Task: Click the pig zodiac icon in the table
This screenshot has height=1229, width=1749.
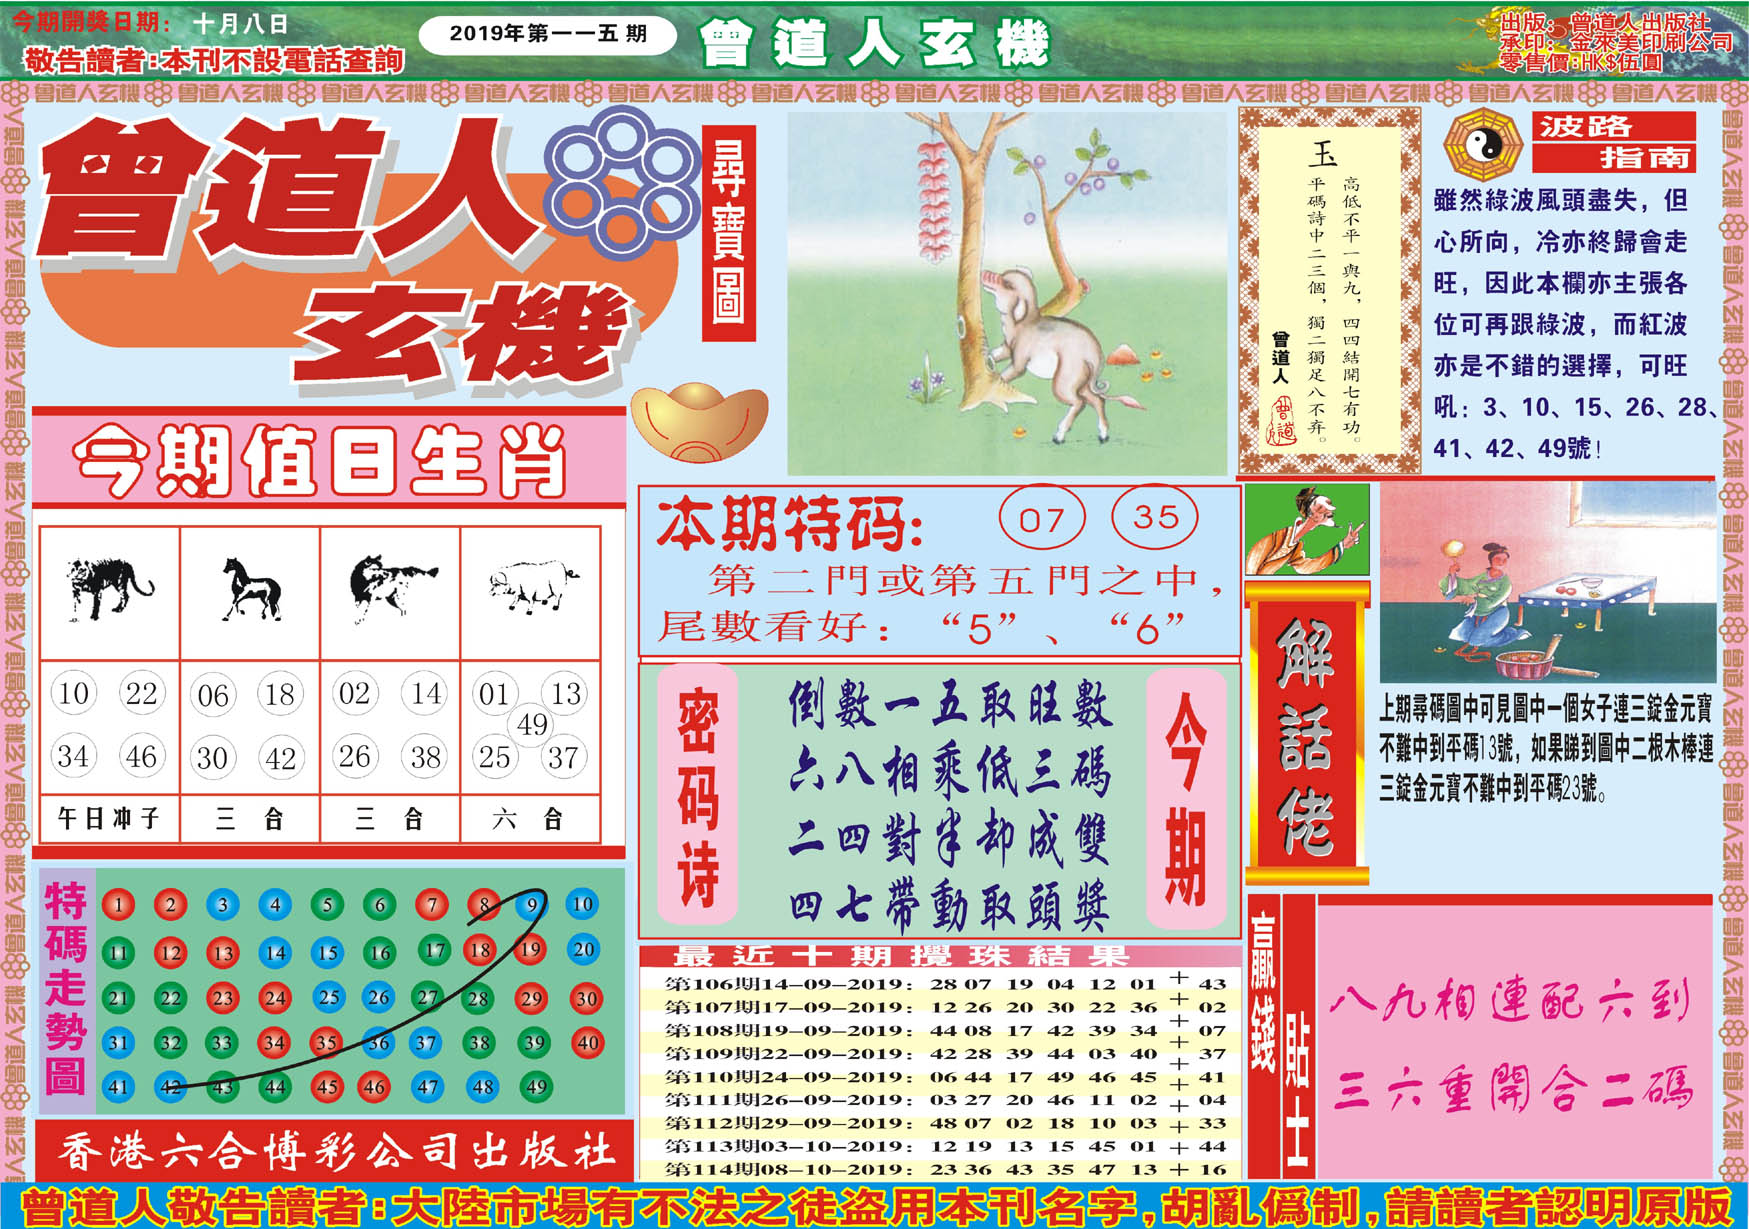Action: [531, 586]
